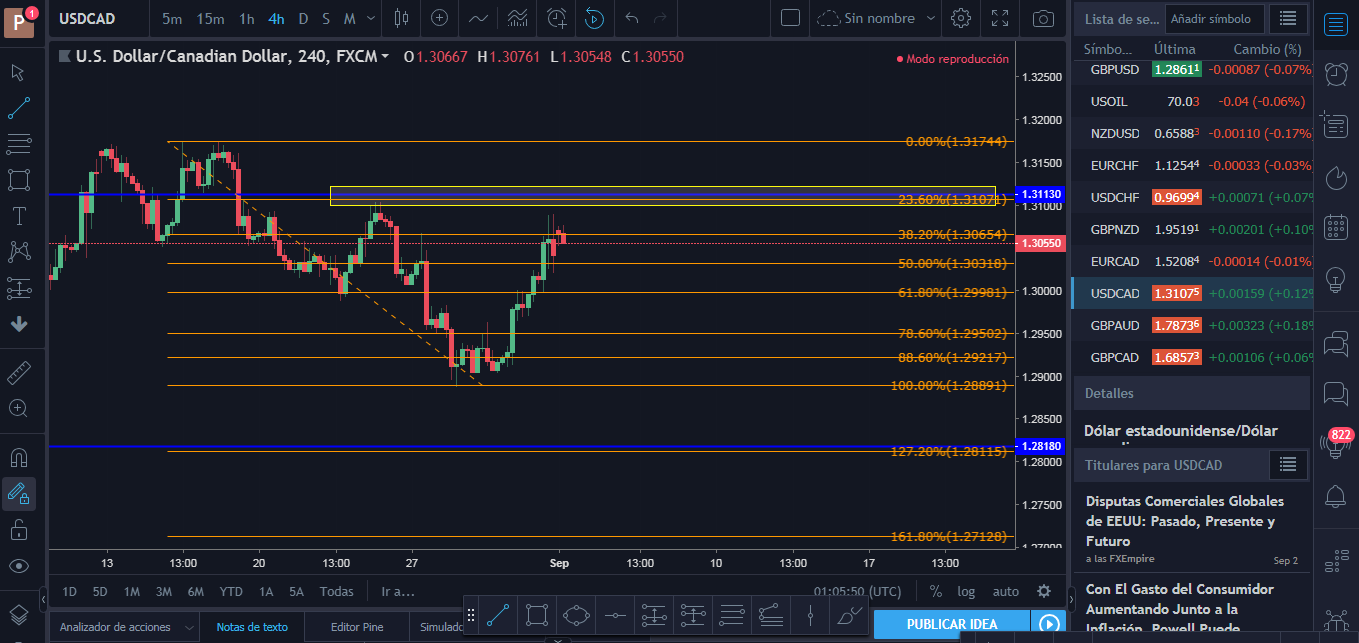Select the D daily timeframe
This screenshot has height=643, width=1359.
coord(303,18)
